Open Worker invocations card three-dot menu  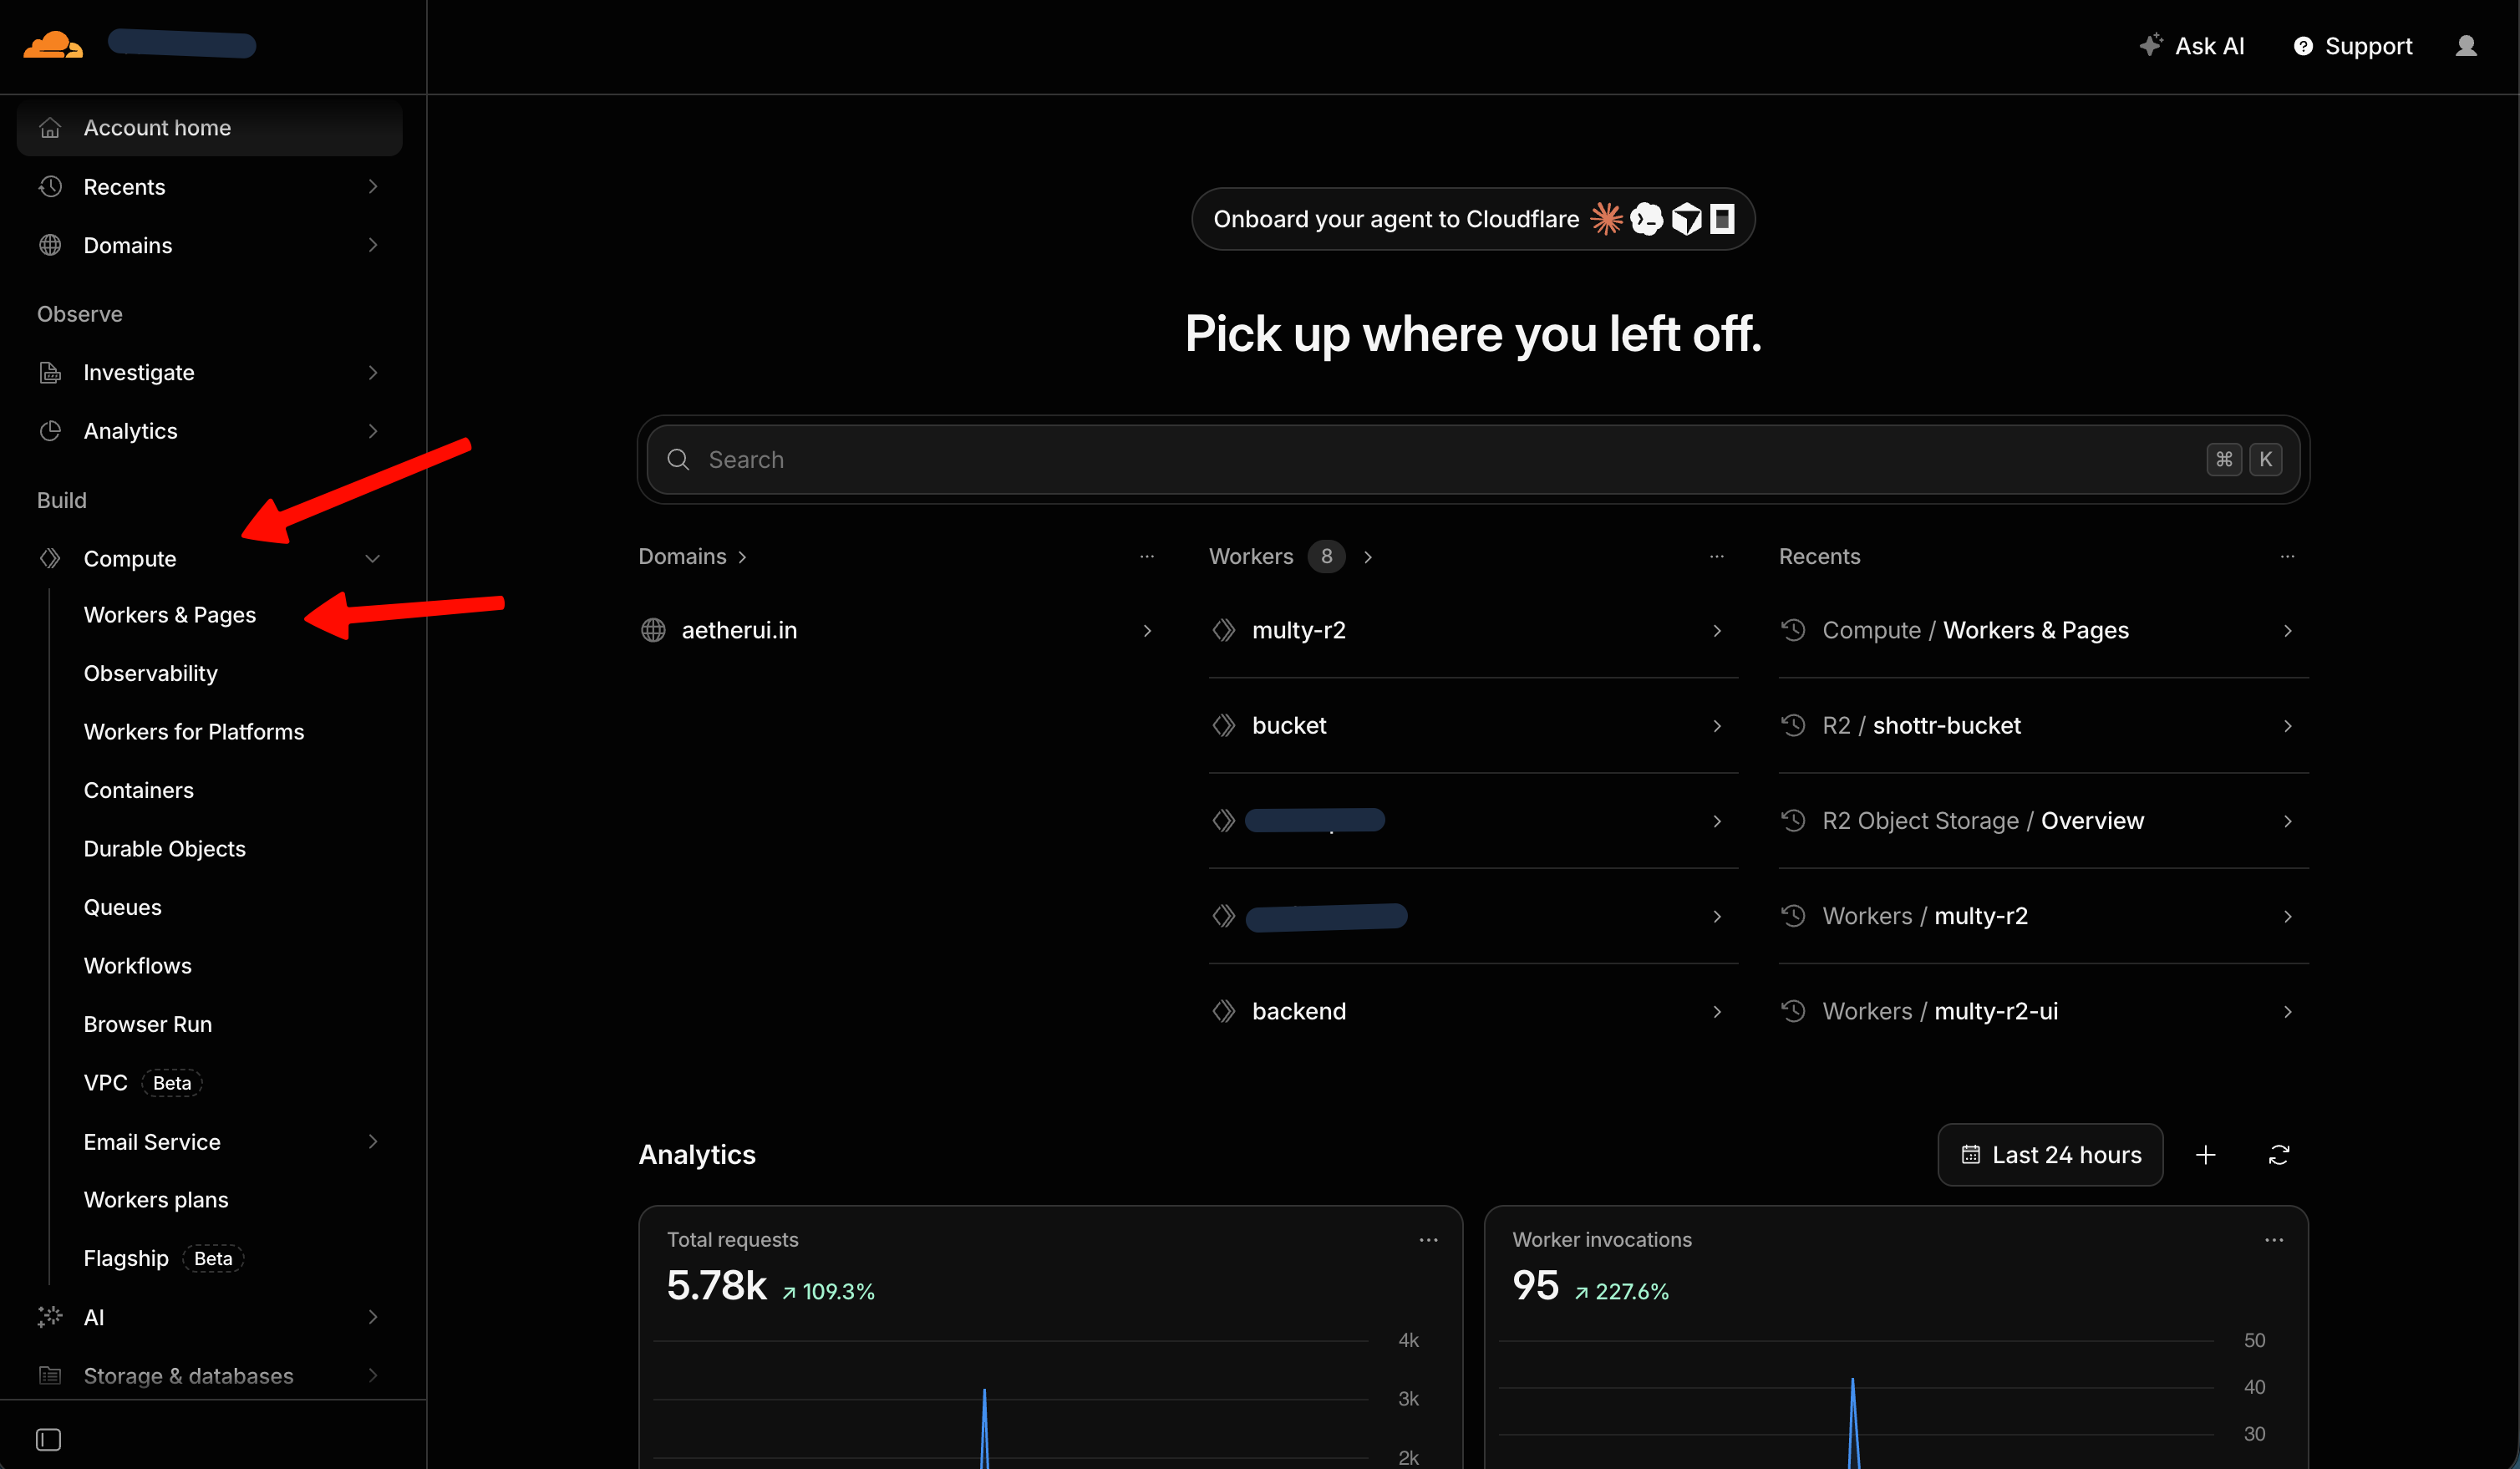coord(2274,1240)
